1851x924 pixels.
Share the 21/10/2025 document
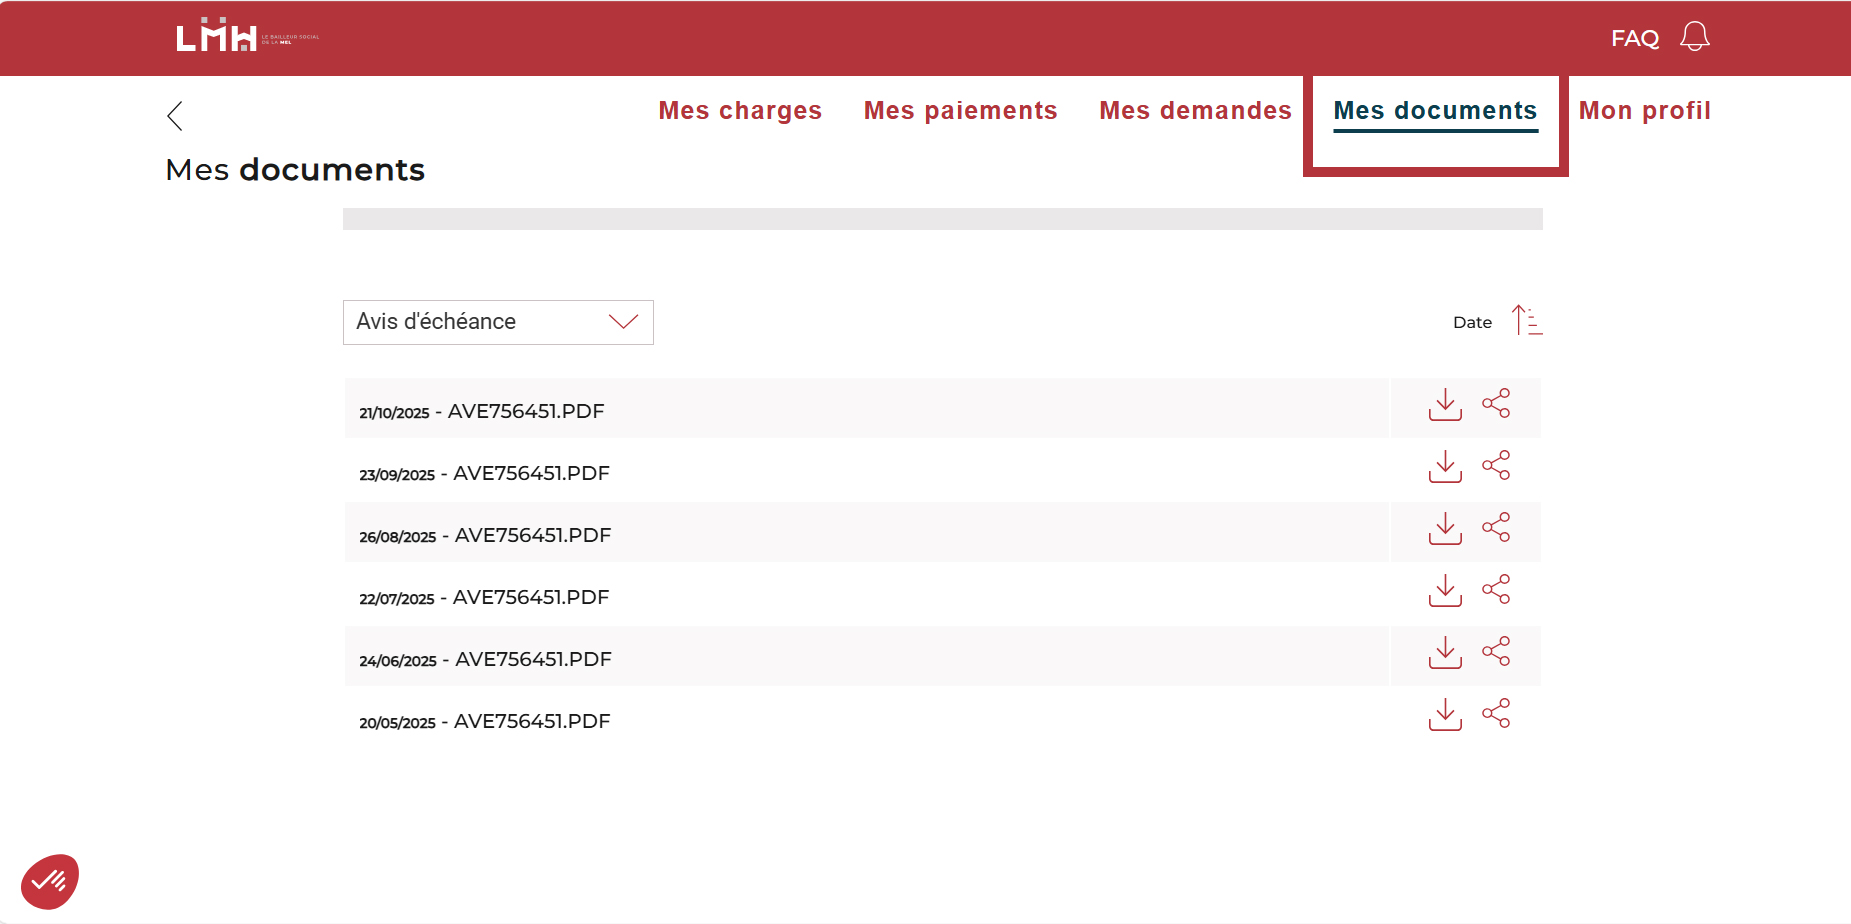click(1496, 404)
